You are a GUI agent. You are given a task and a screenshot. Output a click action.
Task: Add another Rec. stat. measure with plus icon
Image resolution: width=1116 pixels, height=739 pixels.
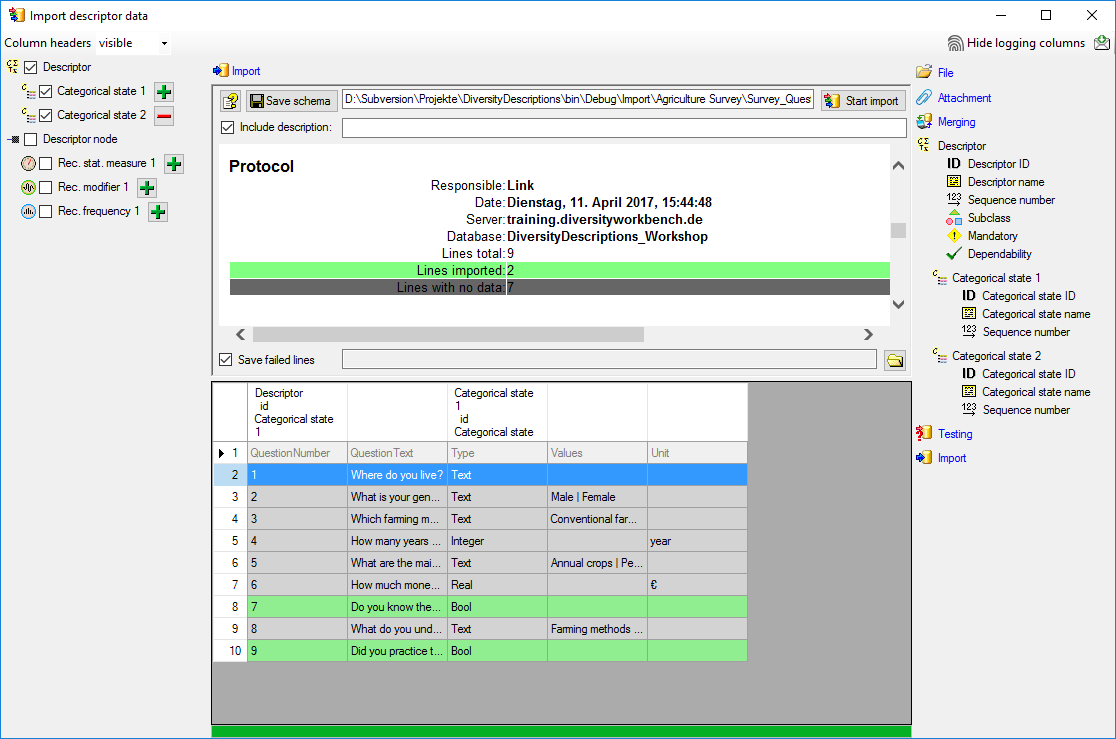(173, 164)
